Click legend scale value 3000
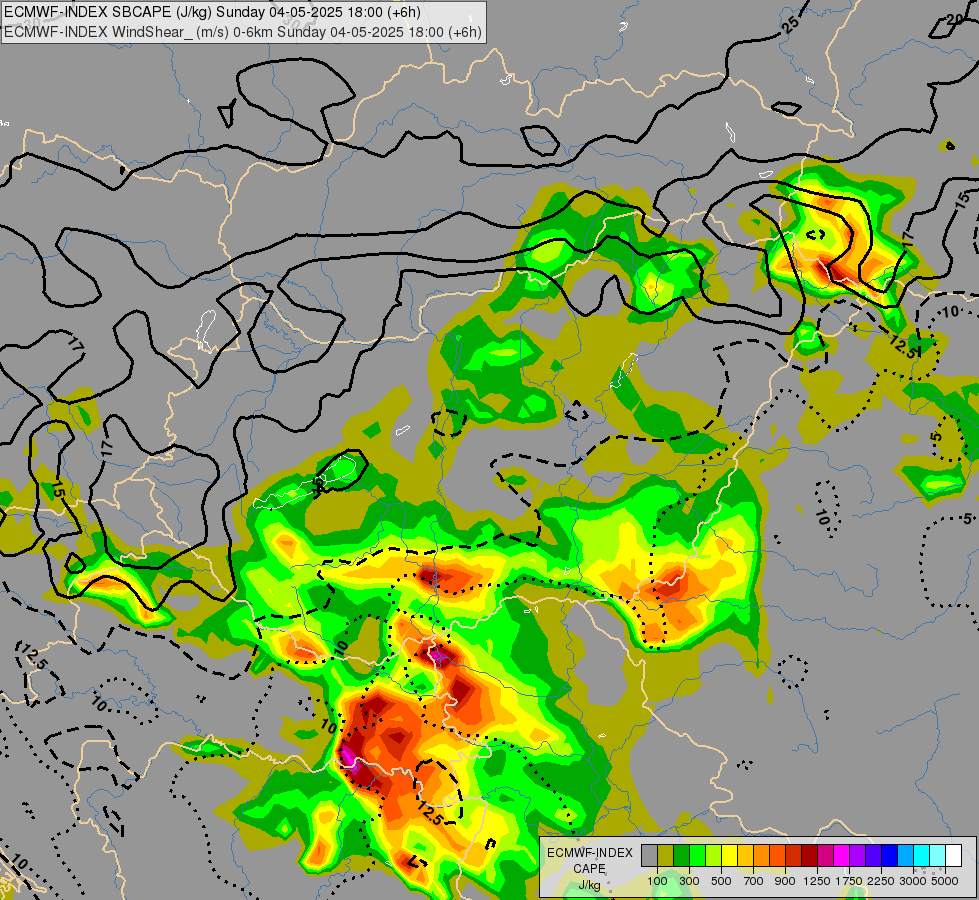The width and height of the screenshot is (979, 900). point(913,881)
